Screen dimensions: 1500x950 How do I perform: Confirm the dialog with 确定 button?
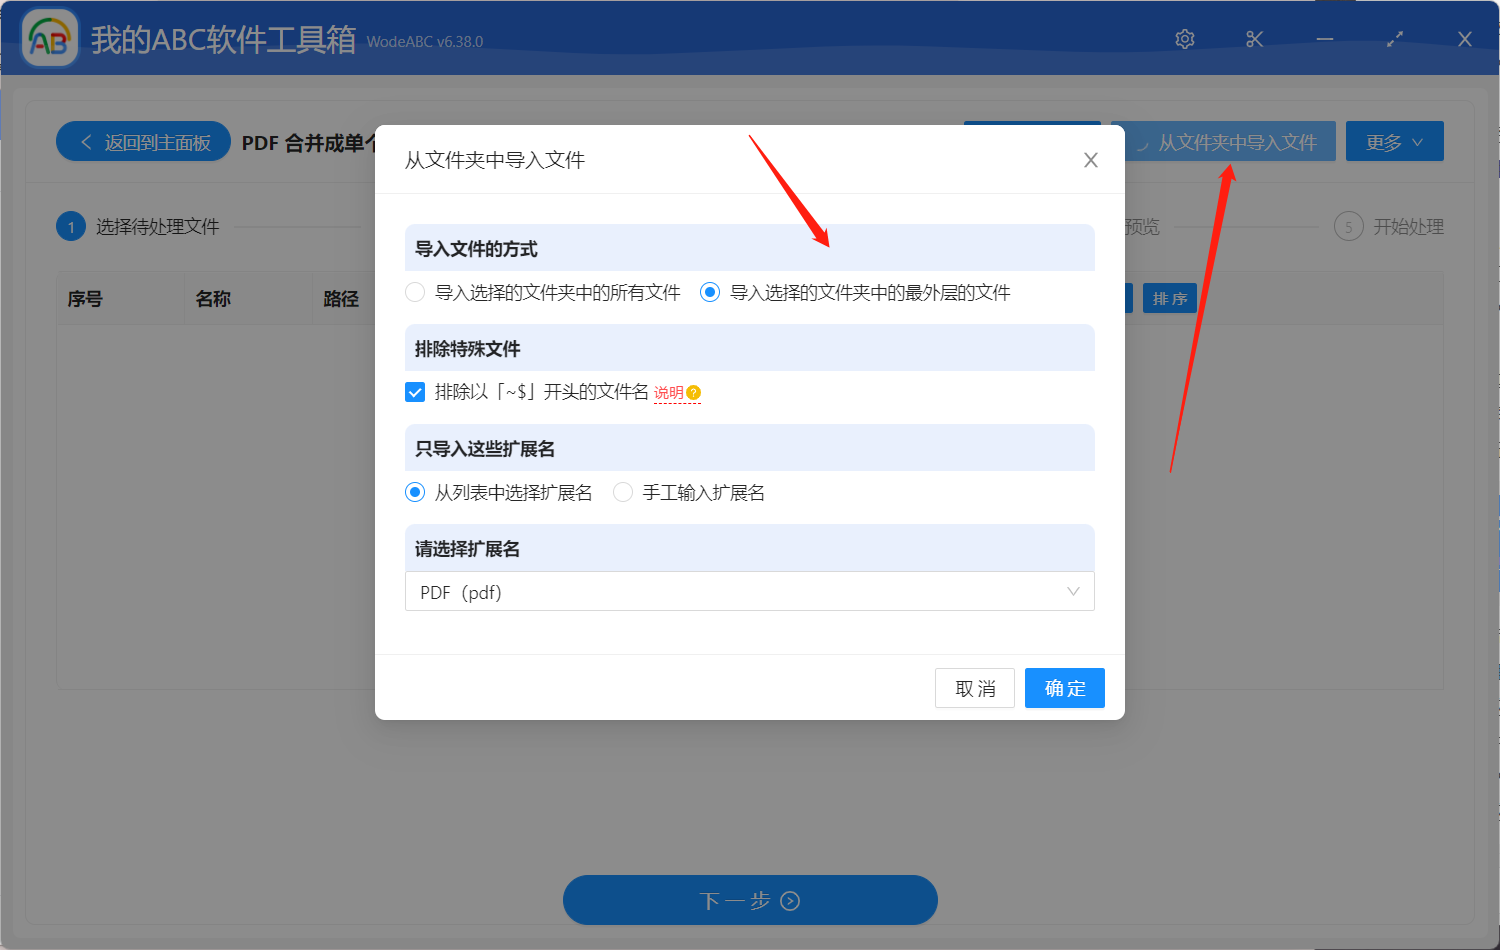[x=1064, y=687]
